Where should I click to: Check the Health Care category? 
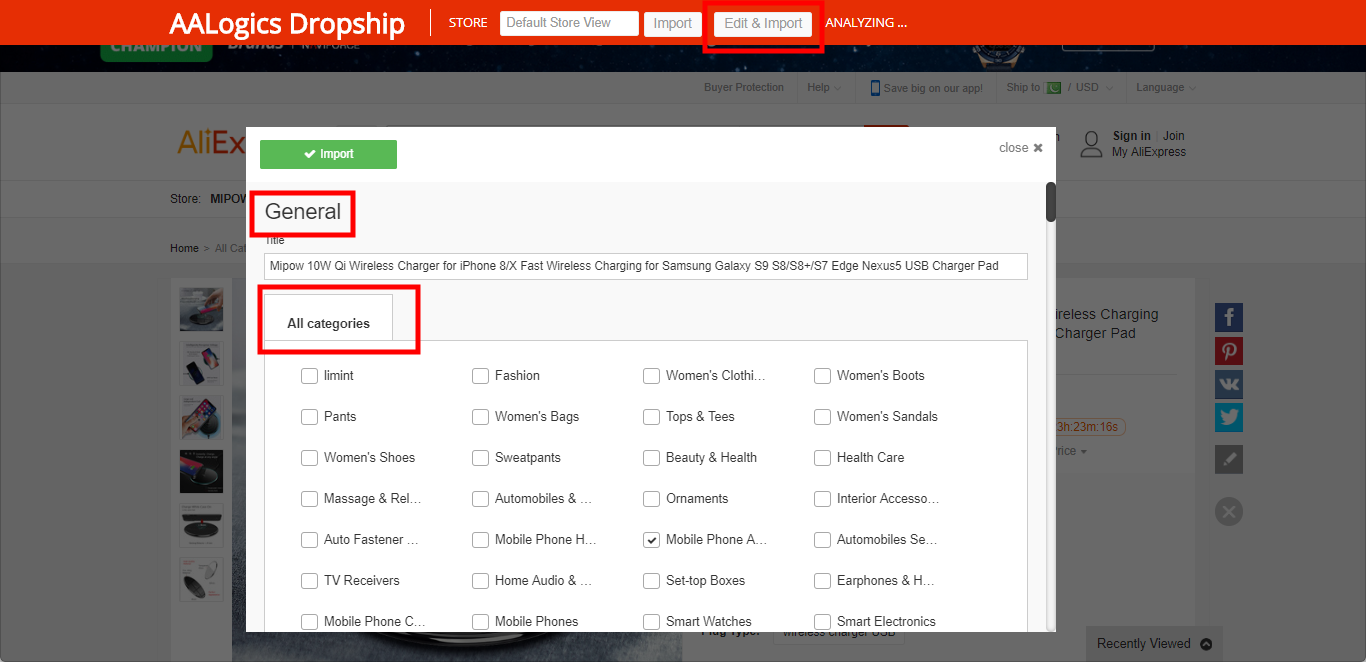coord(822,458)
